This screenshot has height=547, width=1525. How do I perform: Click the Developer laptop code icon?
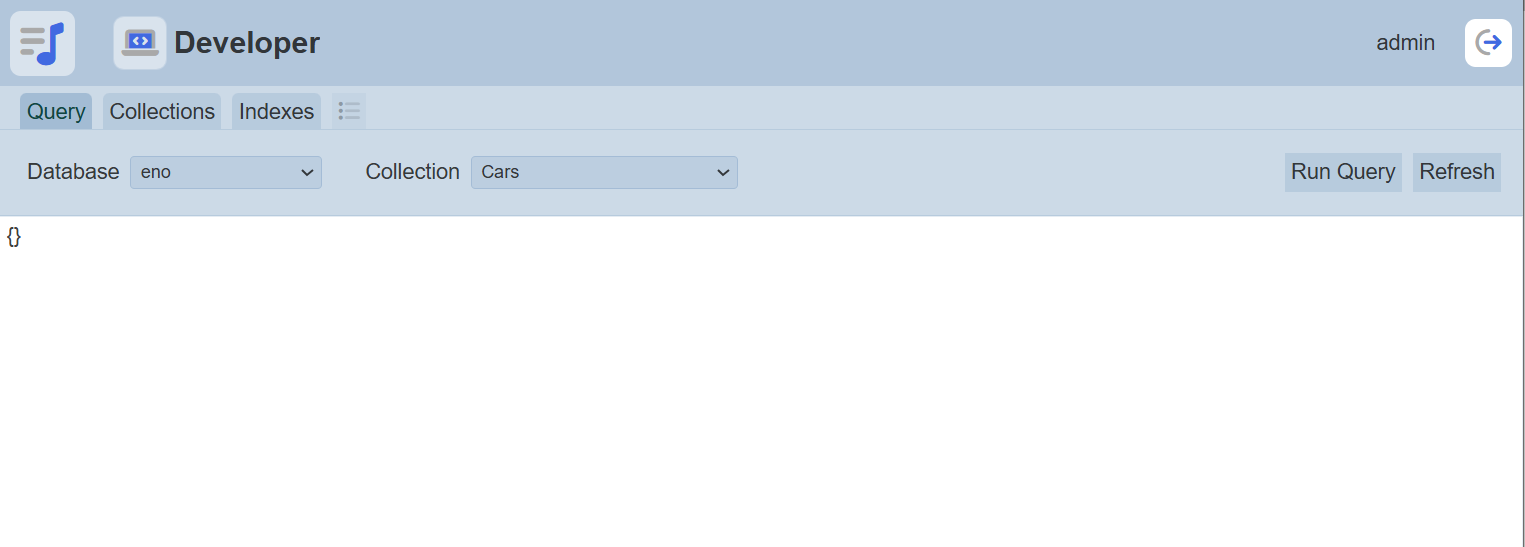[x=140, y=43]
